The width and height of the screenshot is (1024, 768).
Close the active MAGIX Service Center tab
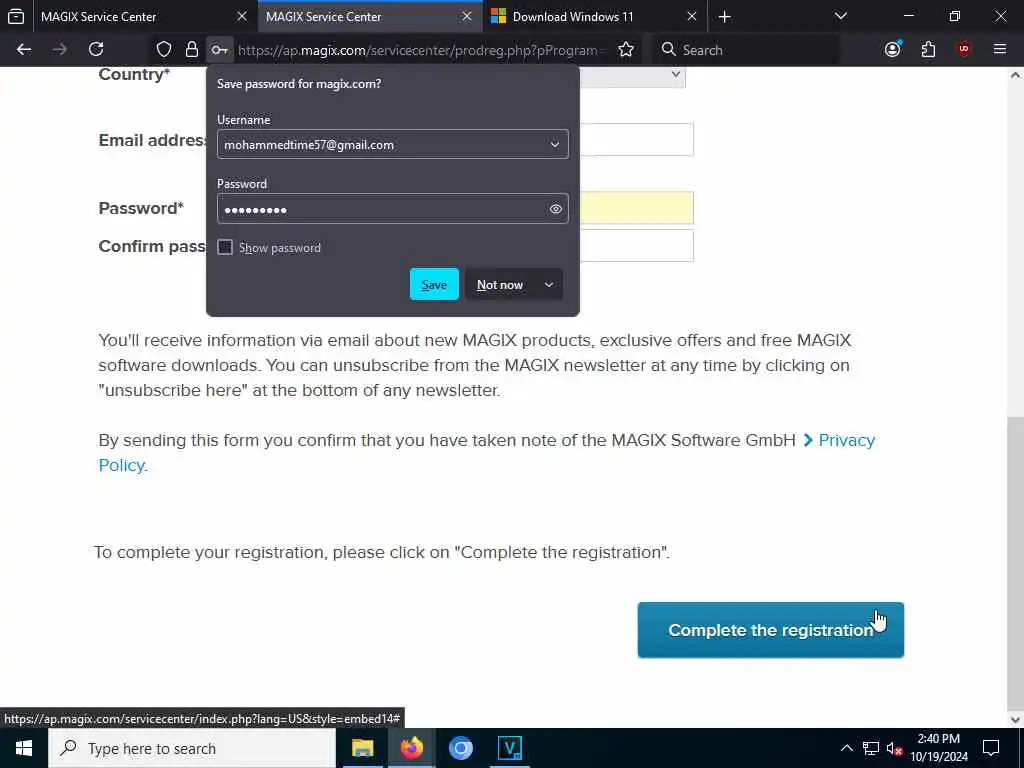467,16
